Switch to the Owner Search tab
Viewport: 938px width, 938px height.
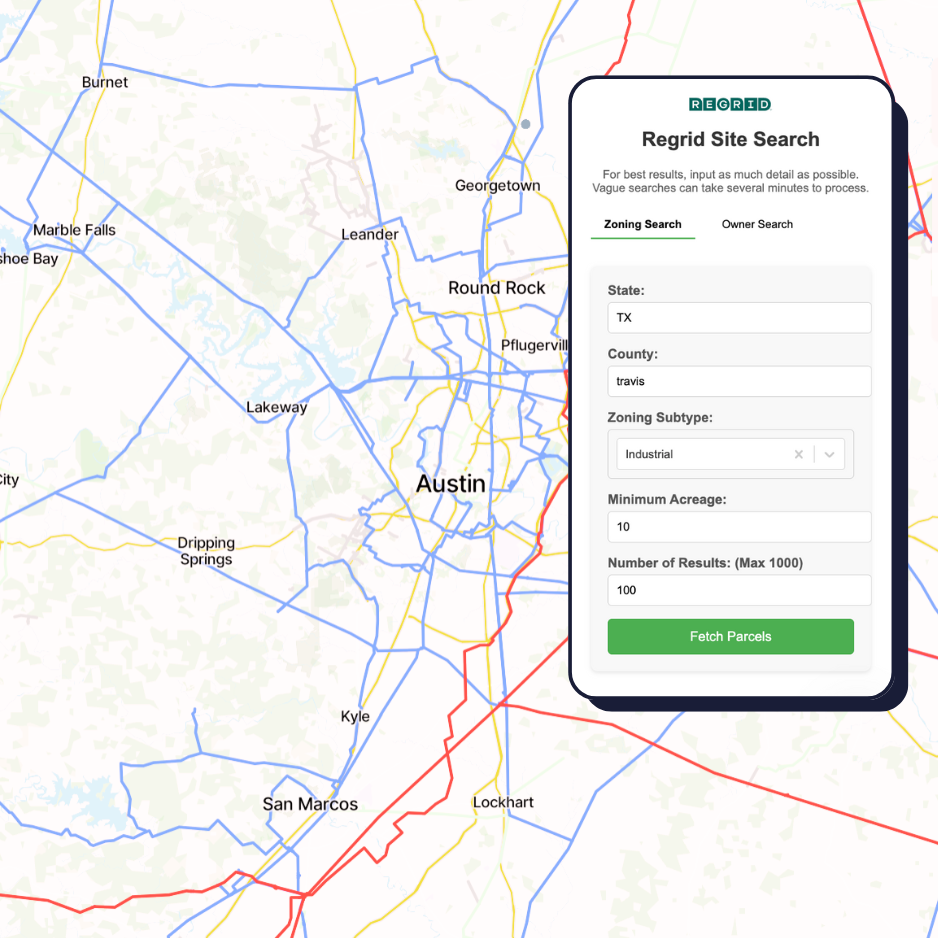[757, 224]
